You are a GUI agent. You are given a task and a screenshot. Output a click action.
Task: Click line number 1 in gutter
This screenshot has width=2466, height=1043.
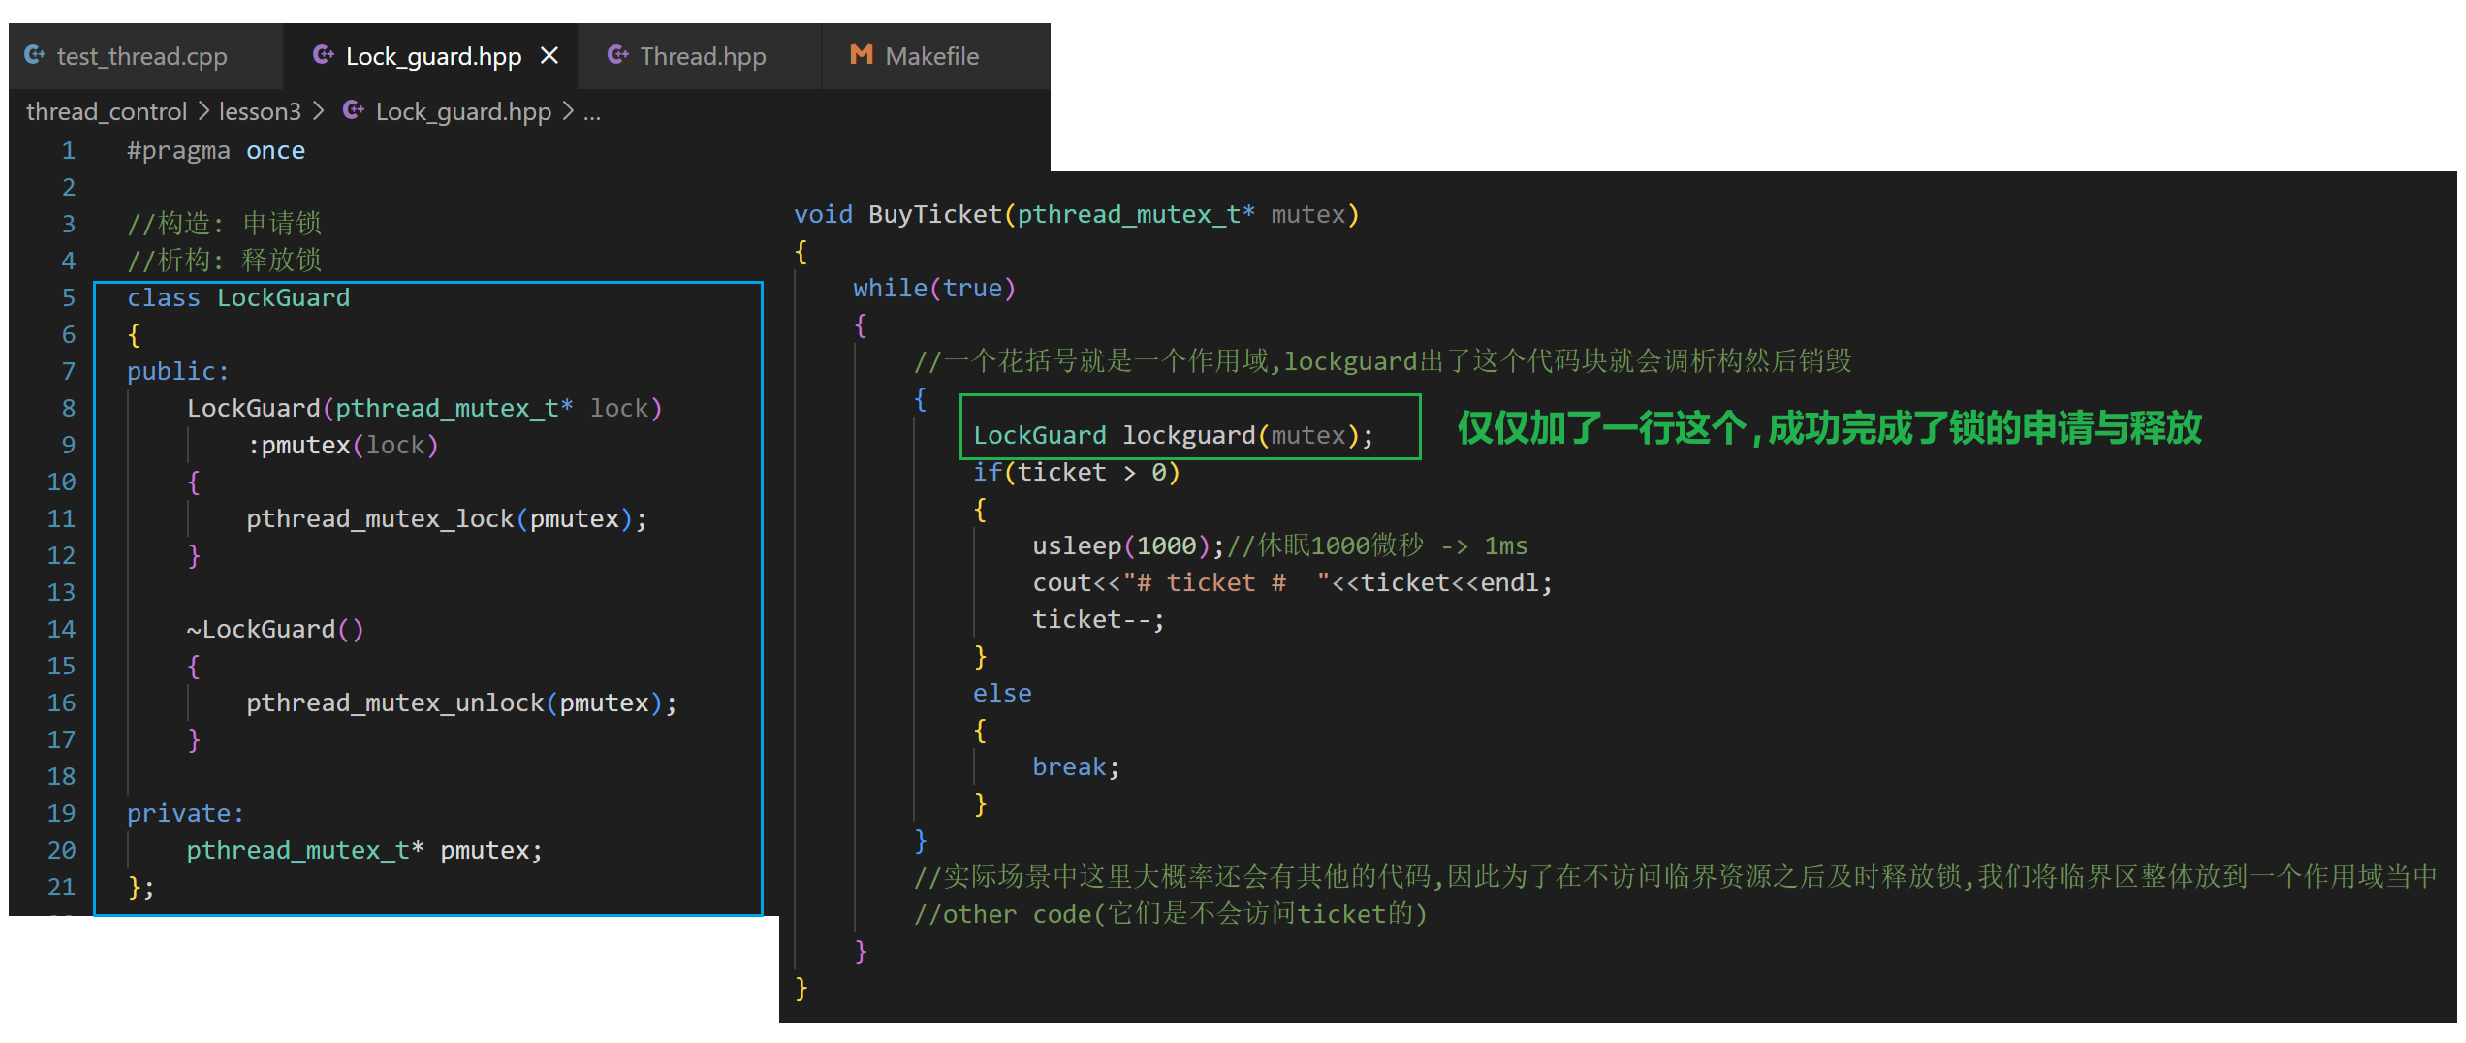69,151
